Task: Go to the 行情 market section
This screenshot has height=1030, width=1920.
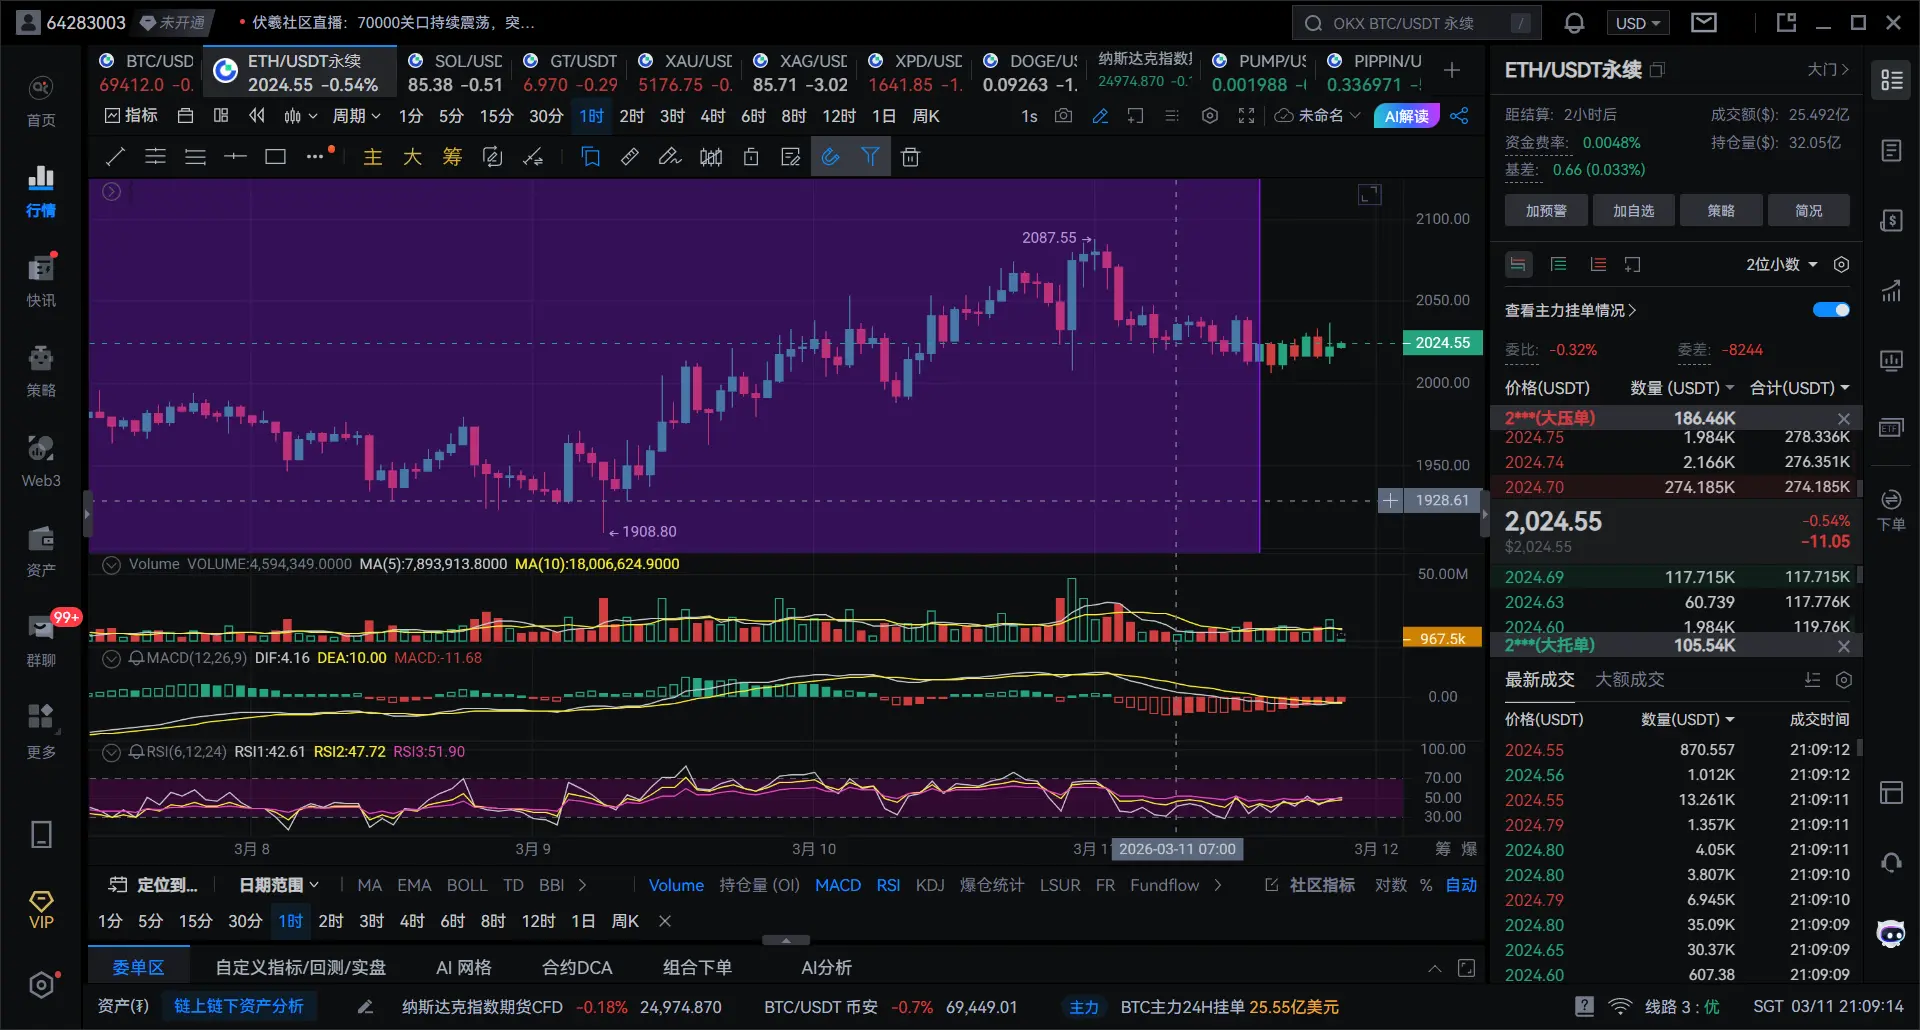Action: (41, 192)
